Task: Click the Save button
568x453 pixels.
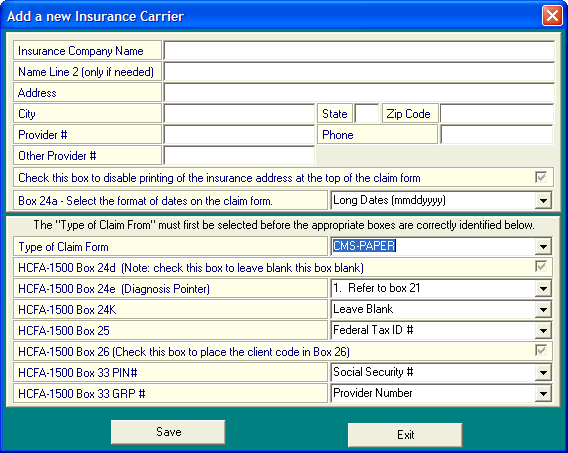Action: 168,432
